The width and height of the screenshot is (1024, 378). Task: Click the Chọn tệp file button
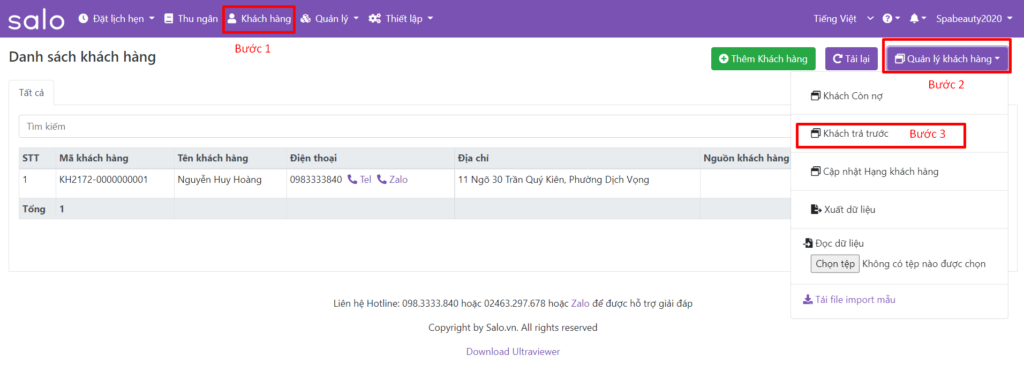[835, 264]
